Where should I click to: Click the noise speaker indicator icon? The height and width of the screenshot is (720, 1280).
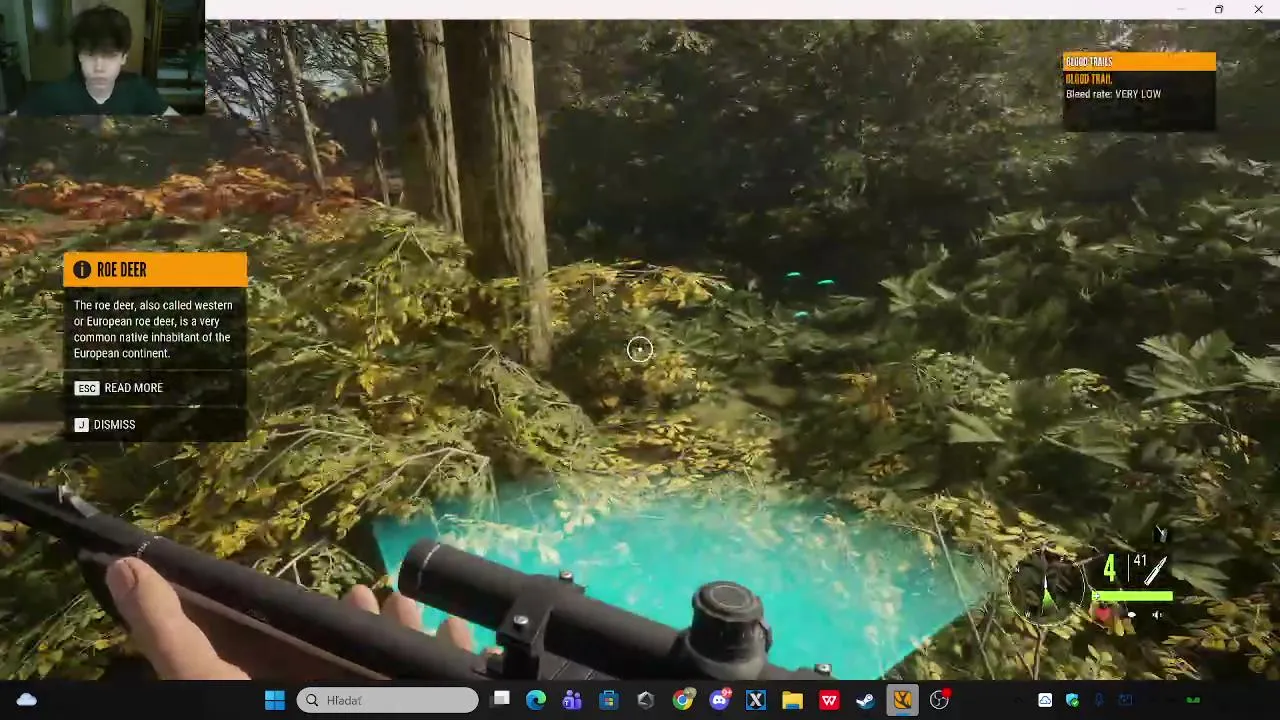point(1157,615)
